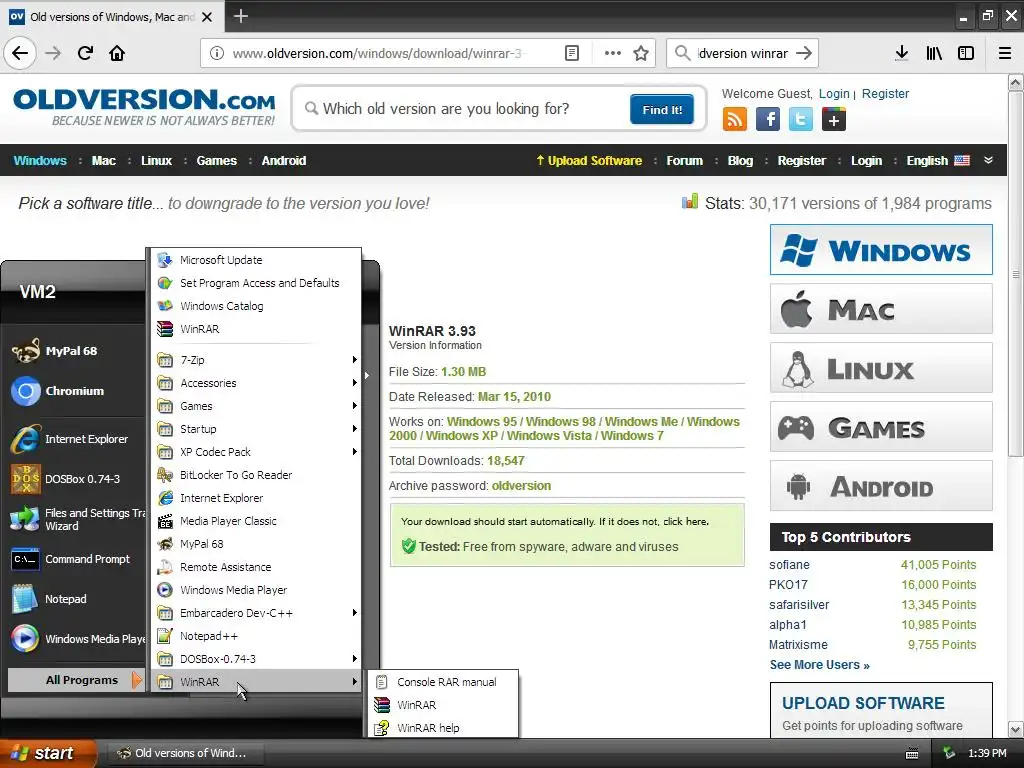The image size is (1024, 768).
Task: Launch WinRAR from the WinRAR submenu
Action: pos(443,705)
